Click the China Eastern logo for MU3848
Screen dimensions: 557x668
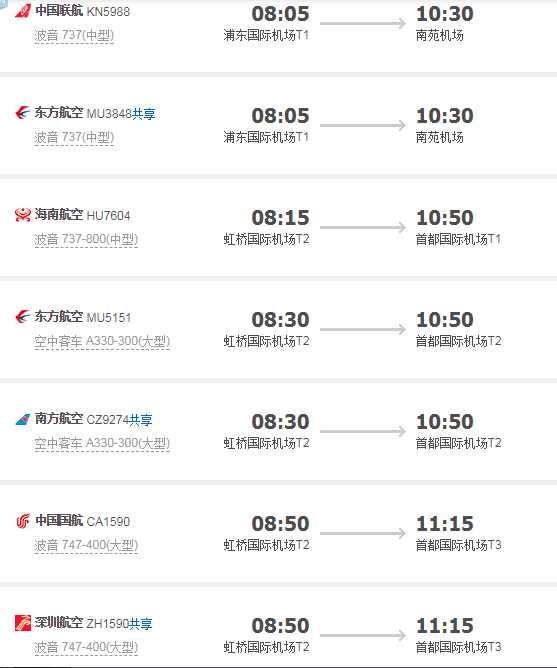(23, 113)
